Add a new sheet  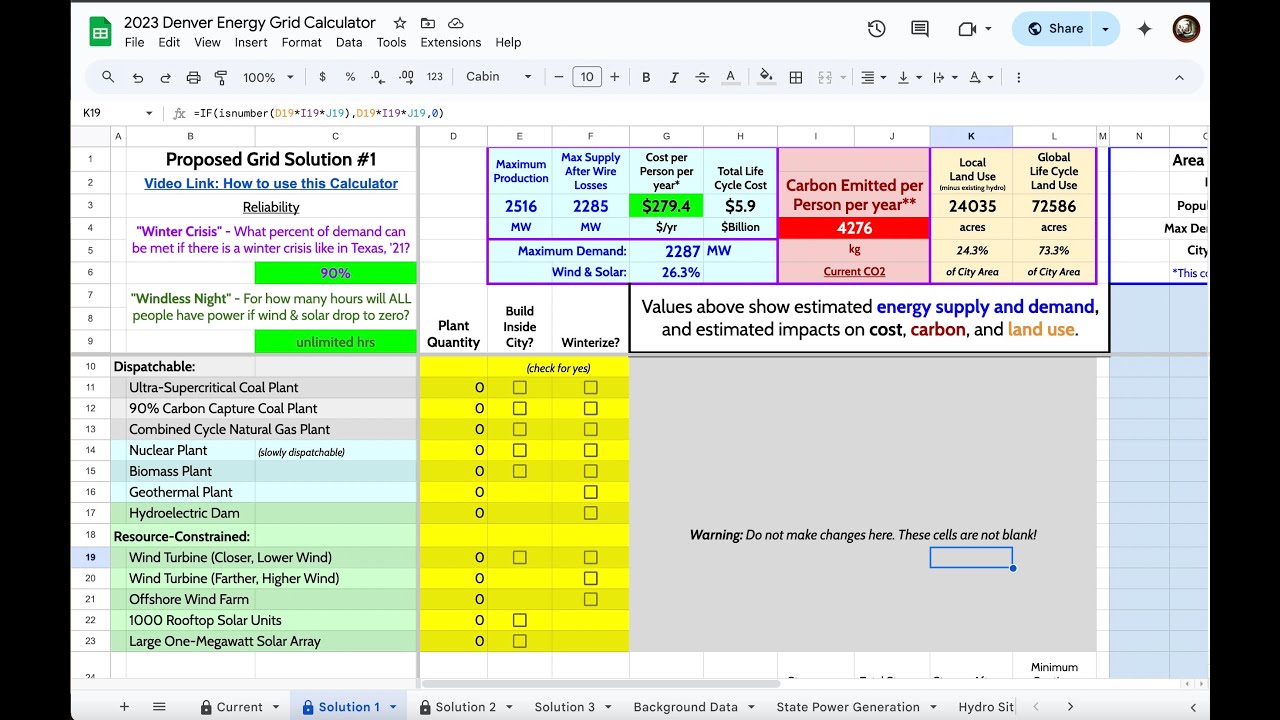[x=124, y=706]
